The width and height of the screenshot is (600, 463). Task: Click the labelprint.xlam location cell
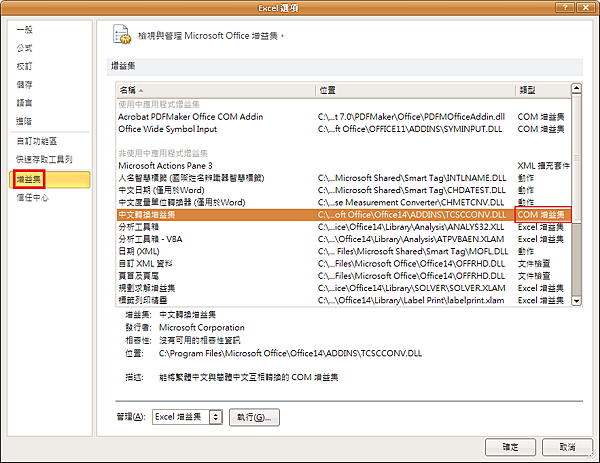coord(411,300)
